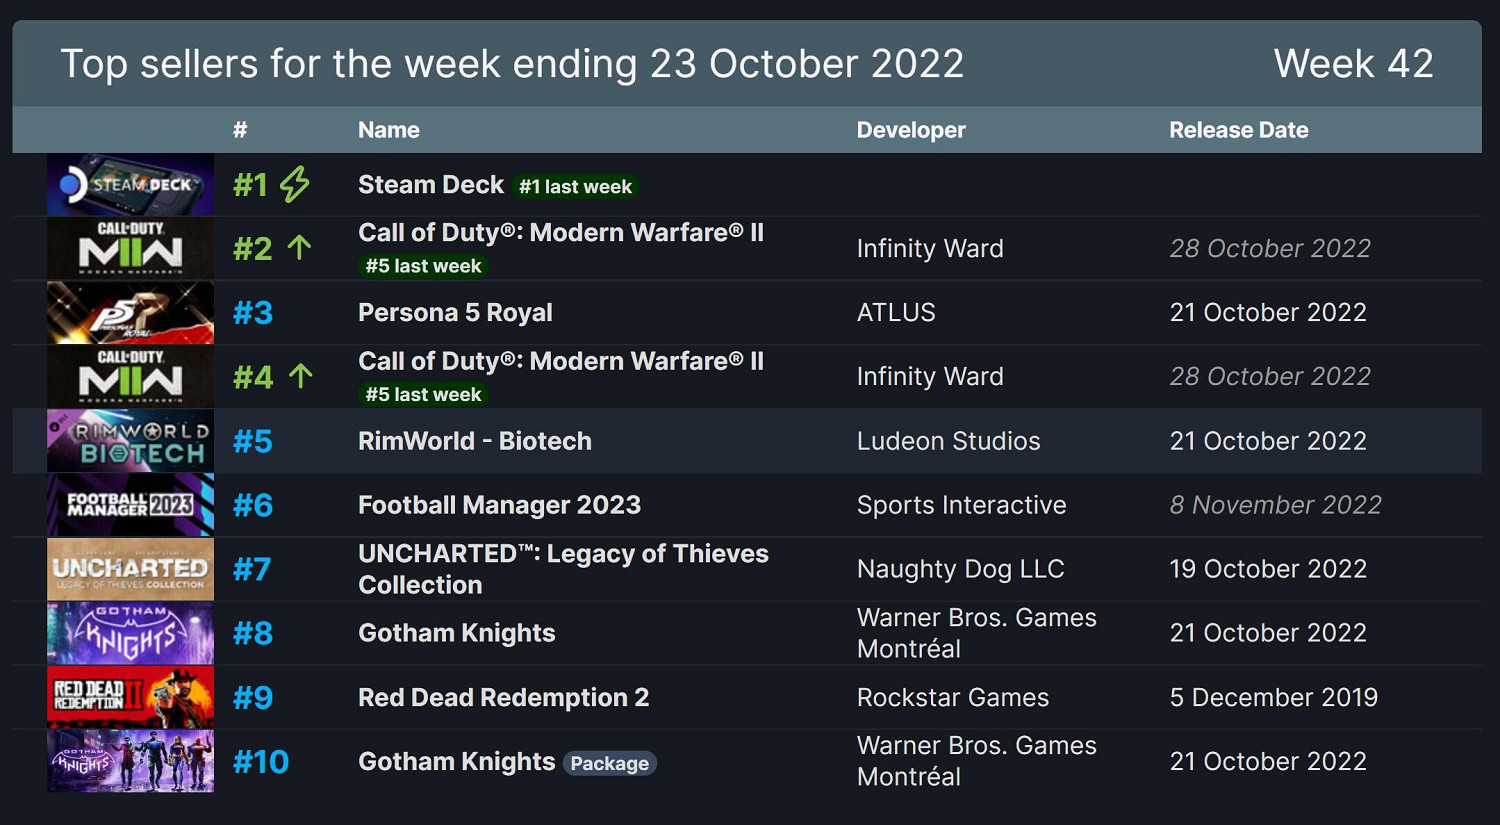1500x825 pixels.
Task: Click the Steam Deck thumbnail image
Action: (x=130, y=185)
